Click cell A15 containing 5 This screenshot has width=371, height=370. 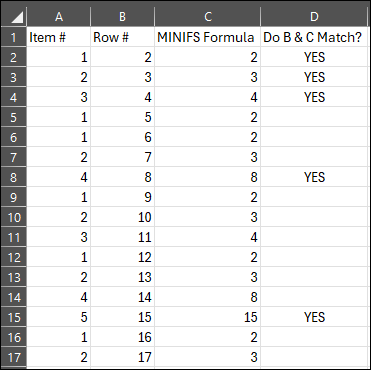59,317
